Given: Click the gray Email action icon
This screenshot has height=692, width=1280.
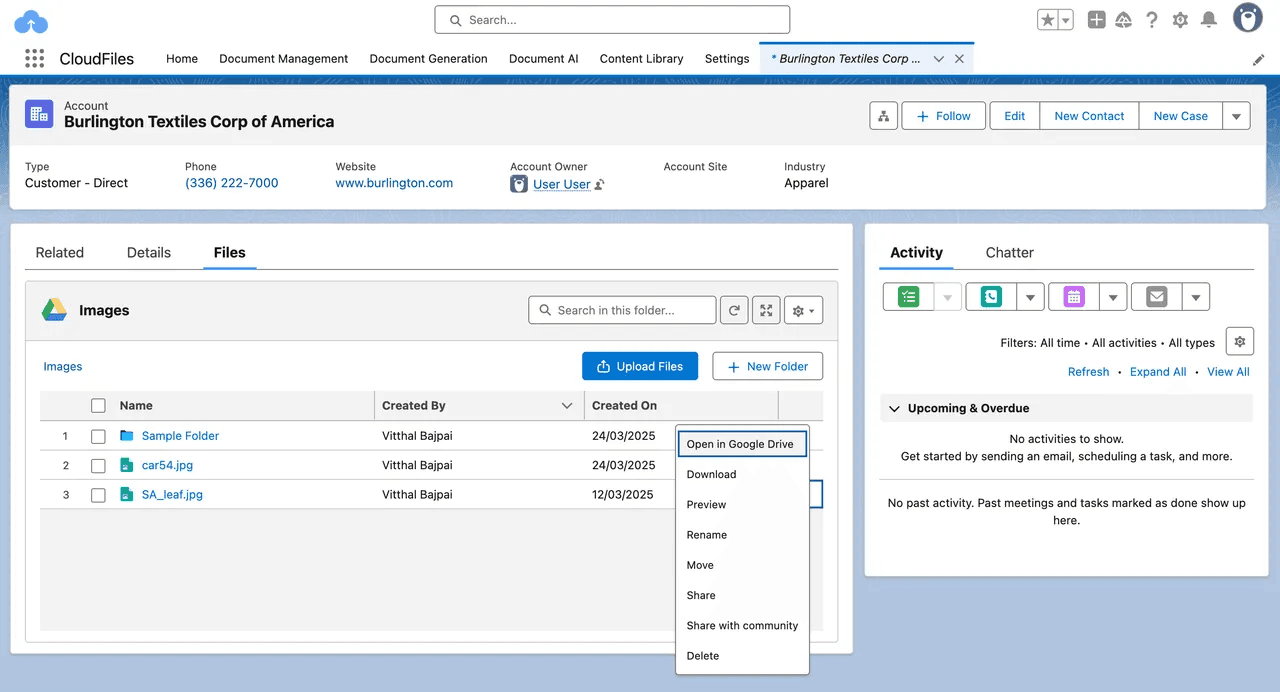Looking at the screenshot, I should pyautogui.click(x=1156, y=296).
